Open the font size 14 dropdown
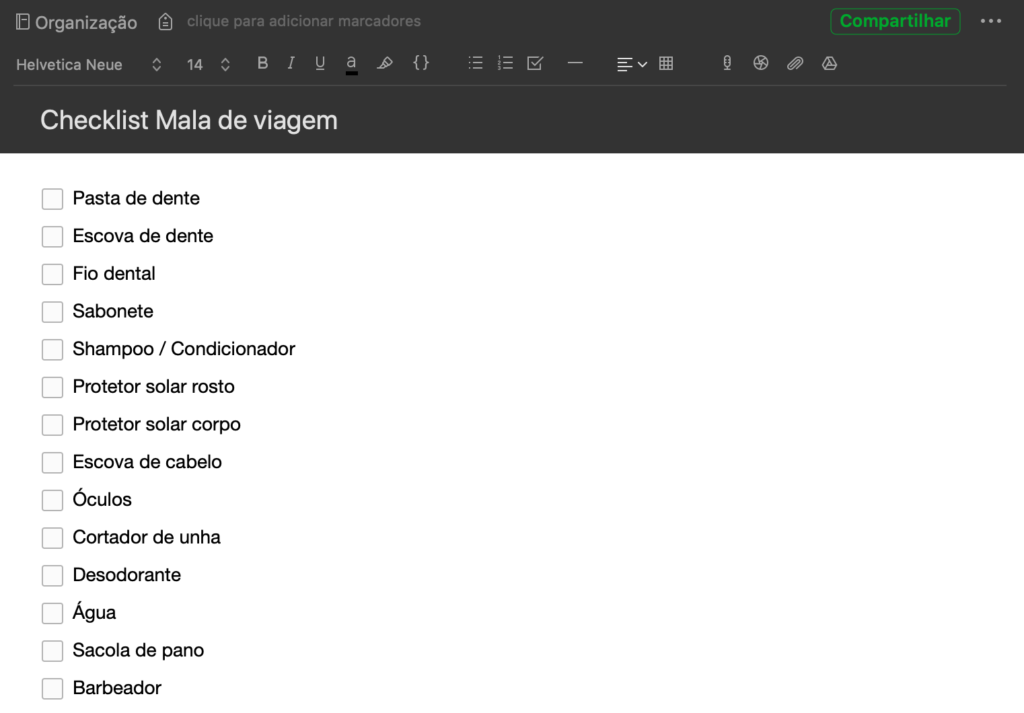The image size is (1024, 713). 208,65
